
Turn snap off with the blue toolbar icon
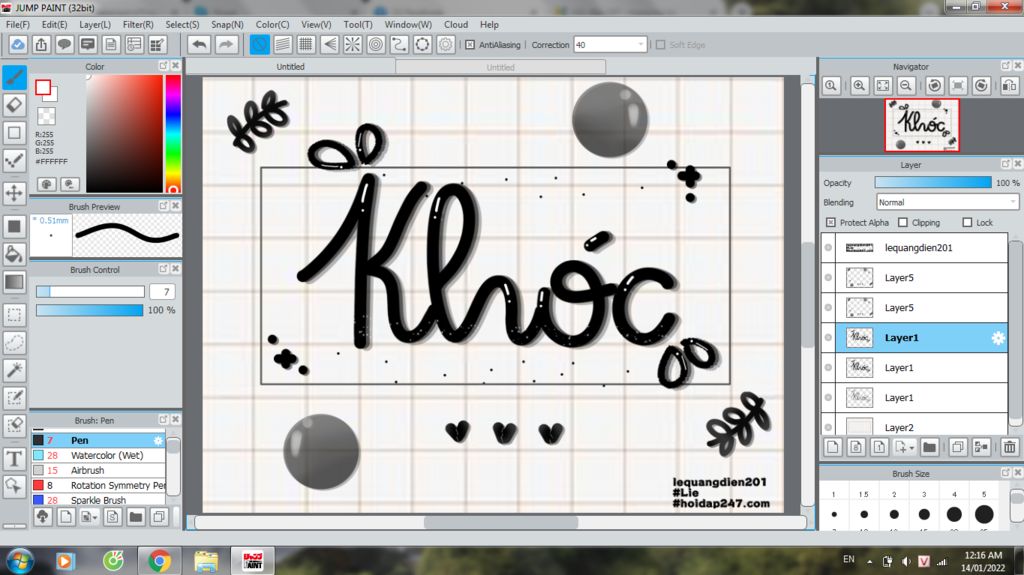pos(259,44)
